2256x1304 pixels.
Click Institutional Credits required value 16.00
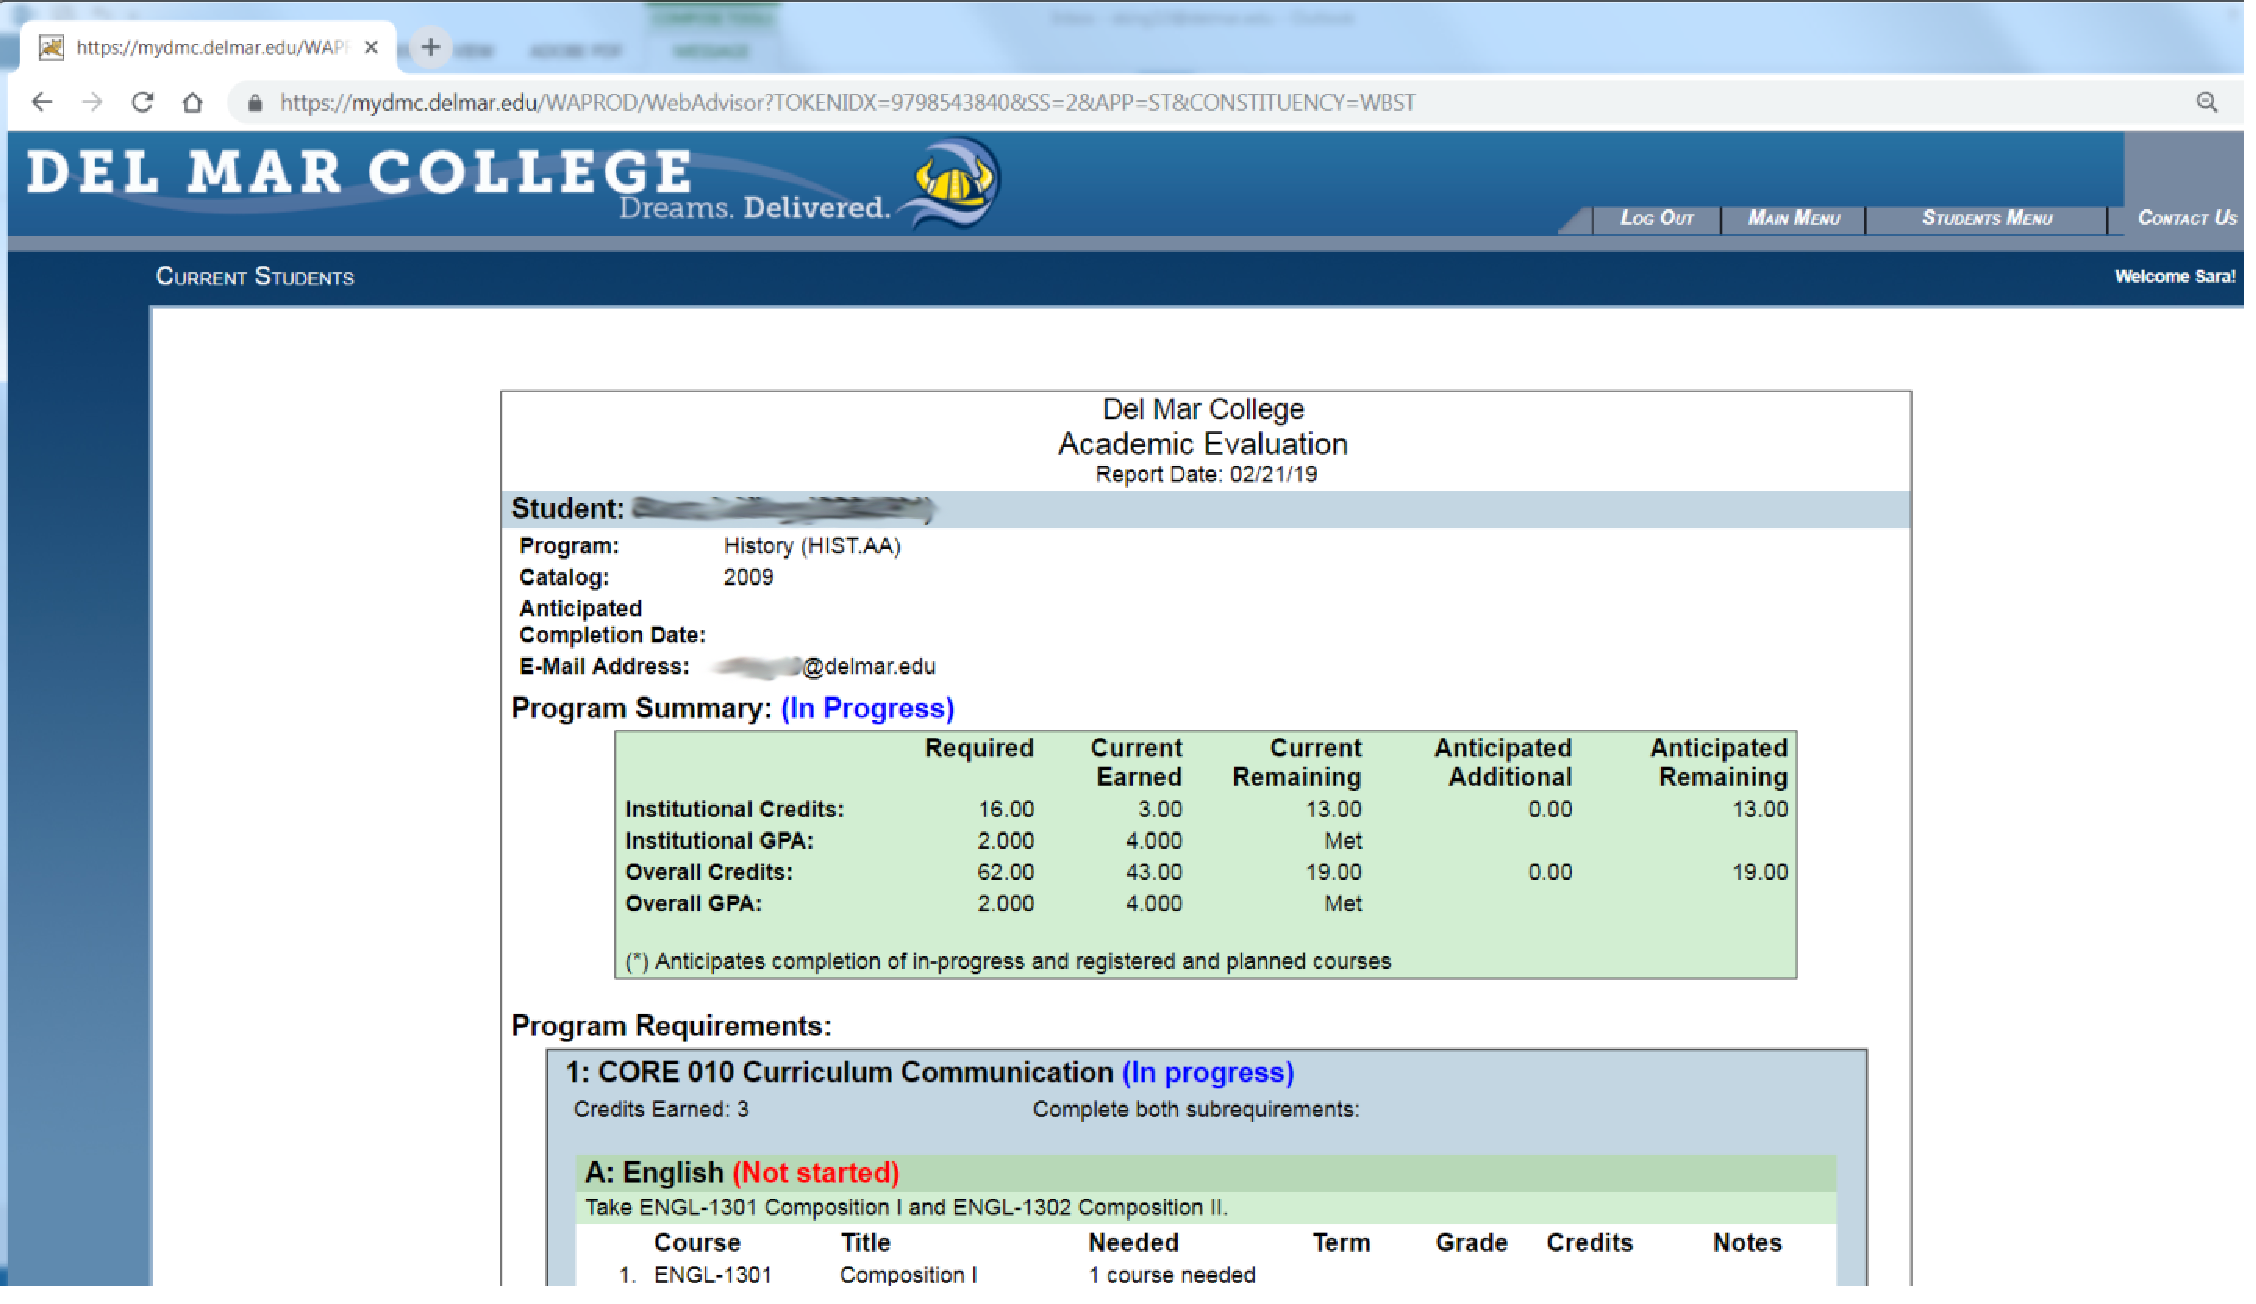coord(1006,809)
